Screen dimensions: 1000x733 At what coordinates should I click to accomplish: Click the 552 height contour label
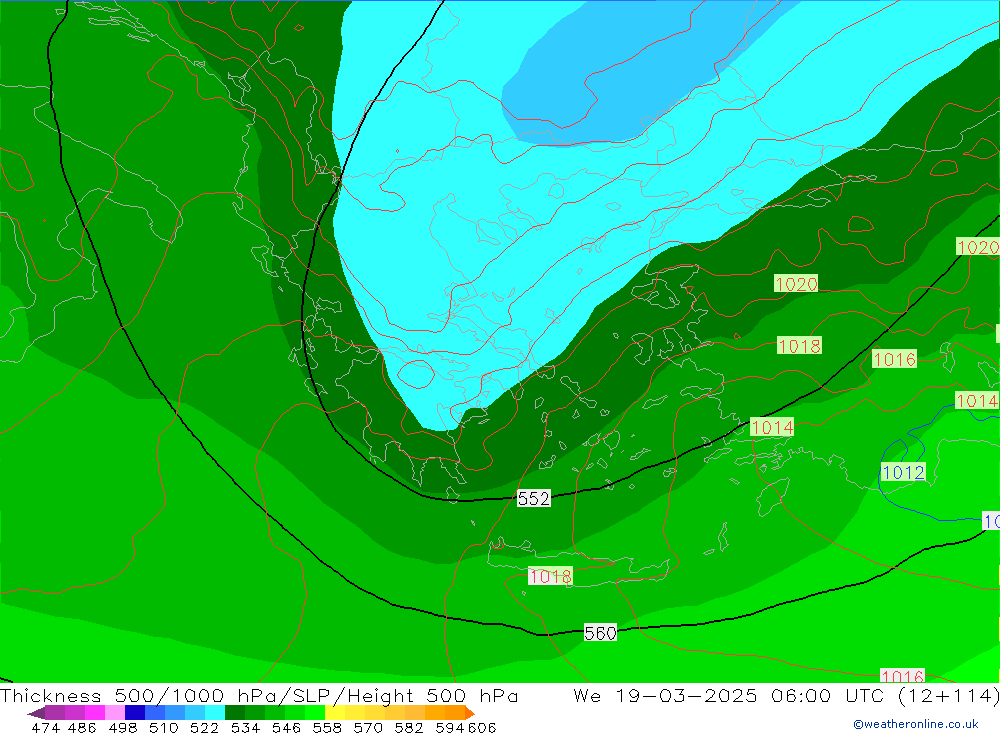(x=533, y=498)
